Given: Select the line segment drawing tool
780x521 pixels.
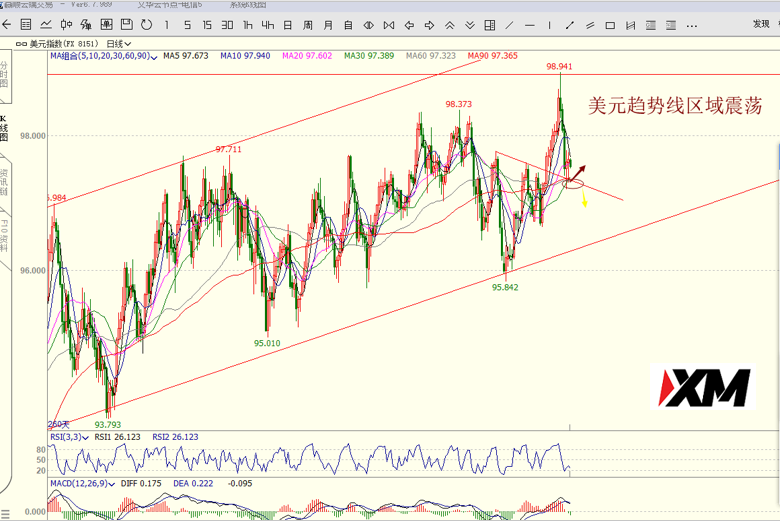Looking at the screenshot, I should pos(570,25).
